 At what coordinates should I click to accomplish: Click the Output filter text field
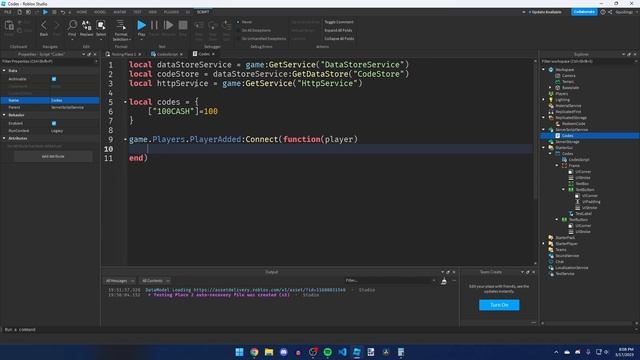(x=390, y=280)
